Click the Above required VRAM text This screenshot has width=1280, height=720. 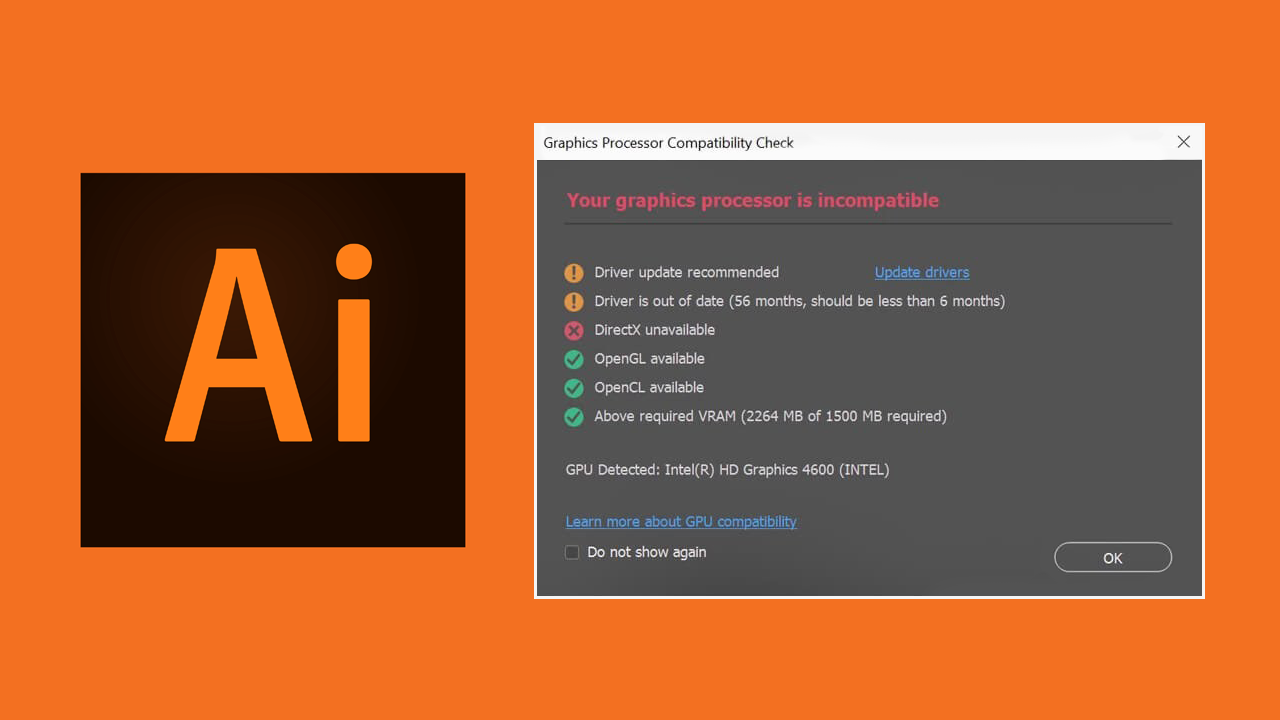tap(771, 416)
